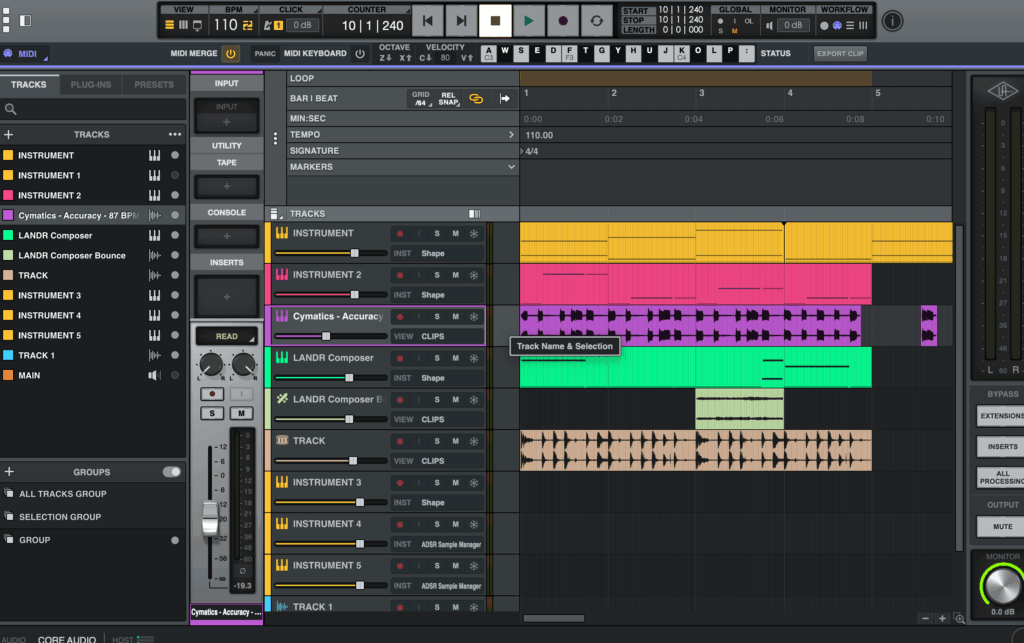
Task: Switch to the Plug-Ins tab
Action: point(90,85)
